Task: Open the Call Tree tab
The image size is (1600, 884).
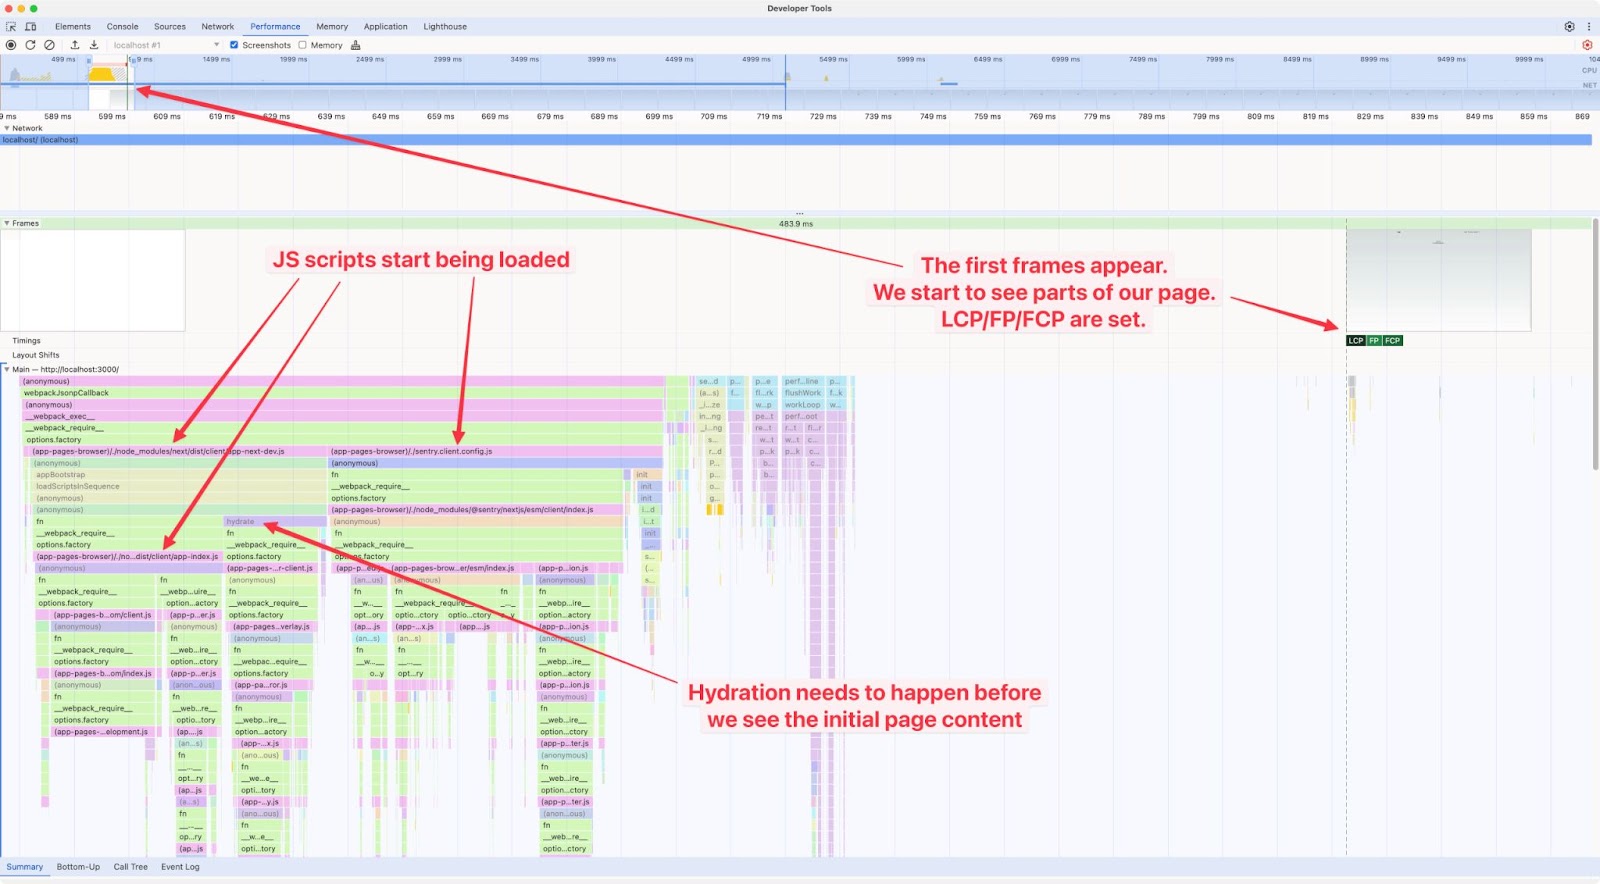Action: pyautogui.click(x=130, y=867)
